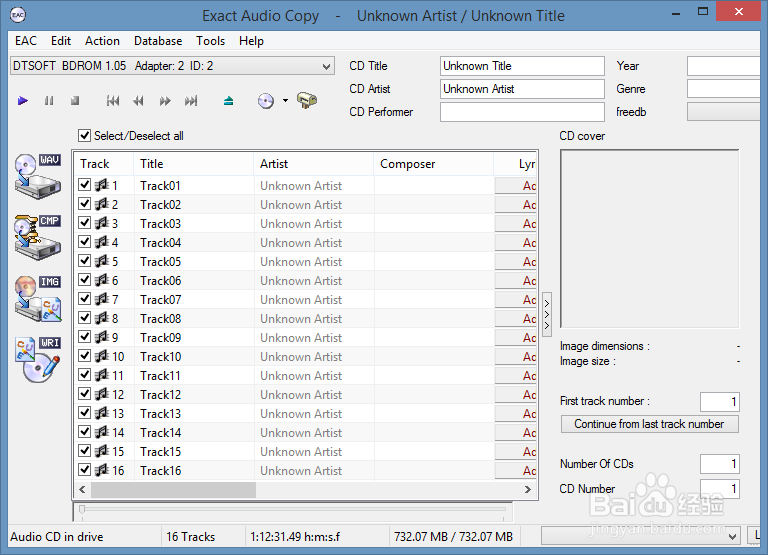
Task: Click the CD cover image area
Action: tap(649, 239)
